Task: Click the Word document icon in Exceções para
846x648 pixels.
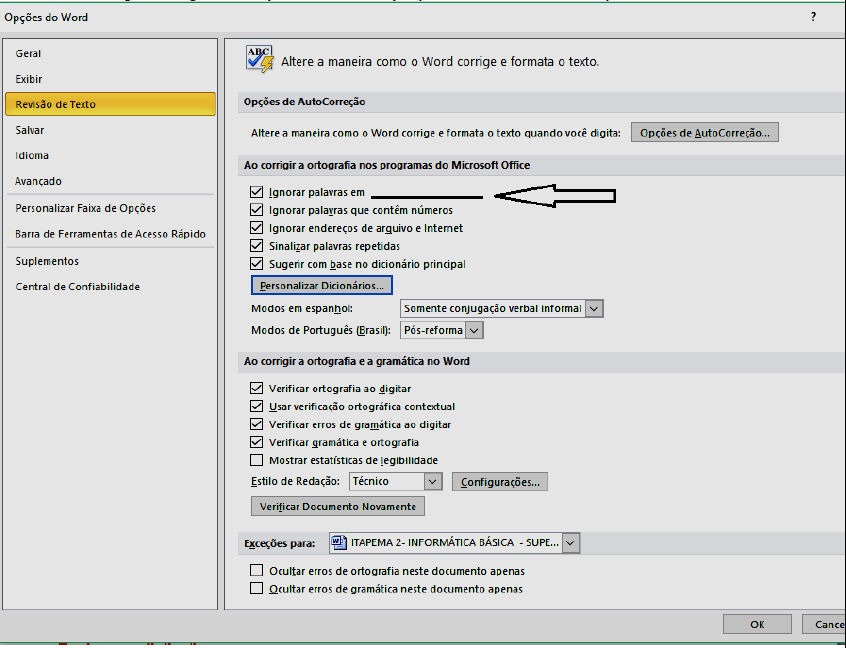Action: tap(338, 543)
